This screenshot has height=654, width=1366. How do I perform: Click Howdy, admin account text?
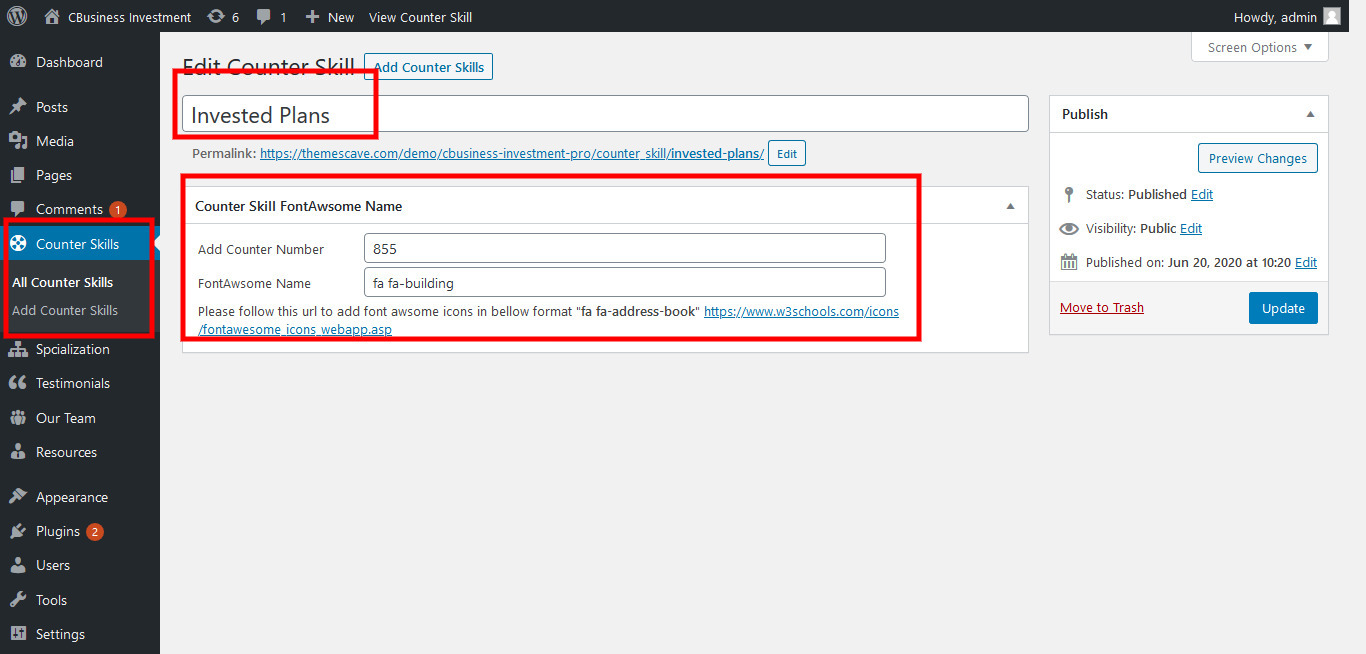tap(1275, 17)
